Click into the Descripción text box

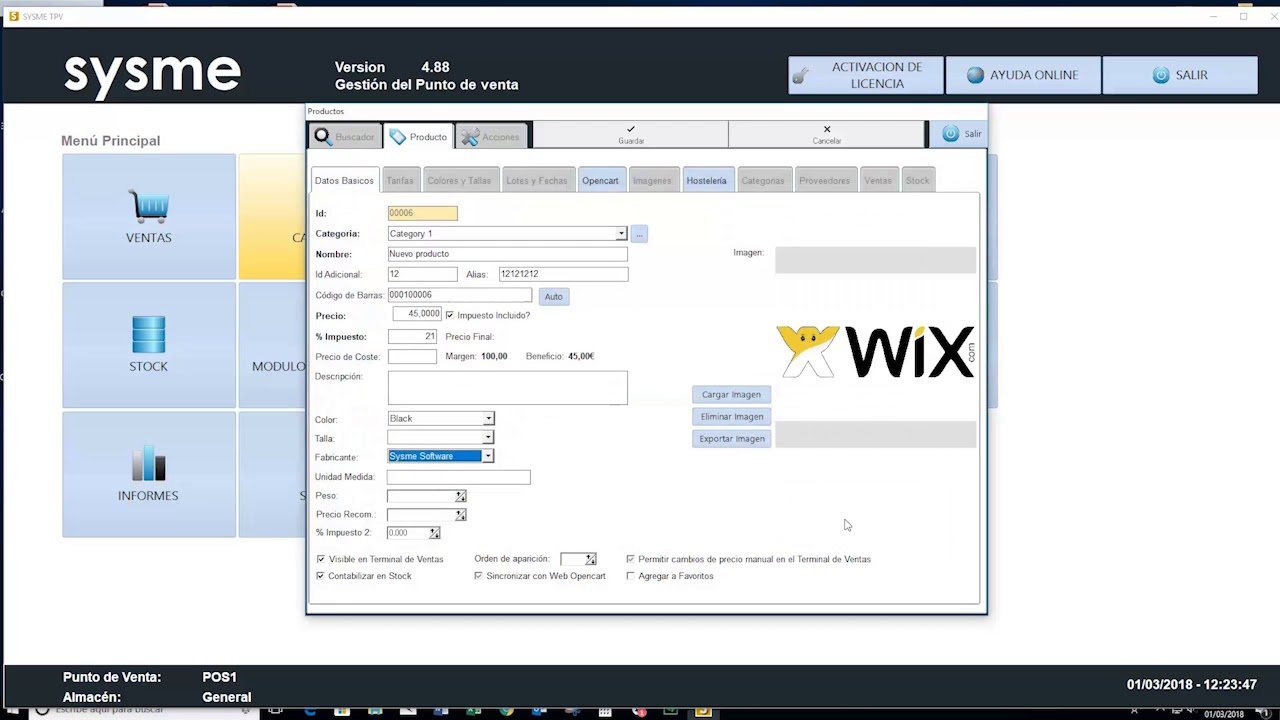coord(507,388)
